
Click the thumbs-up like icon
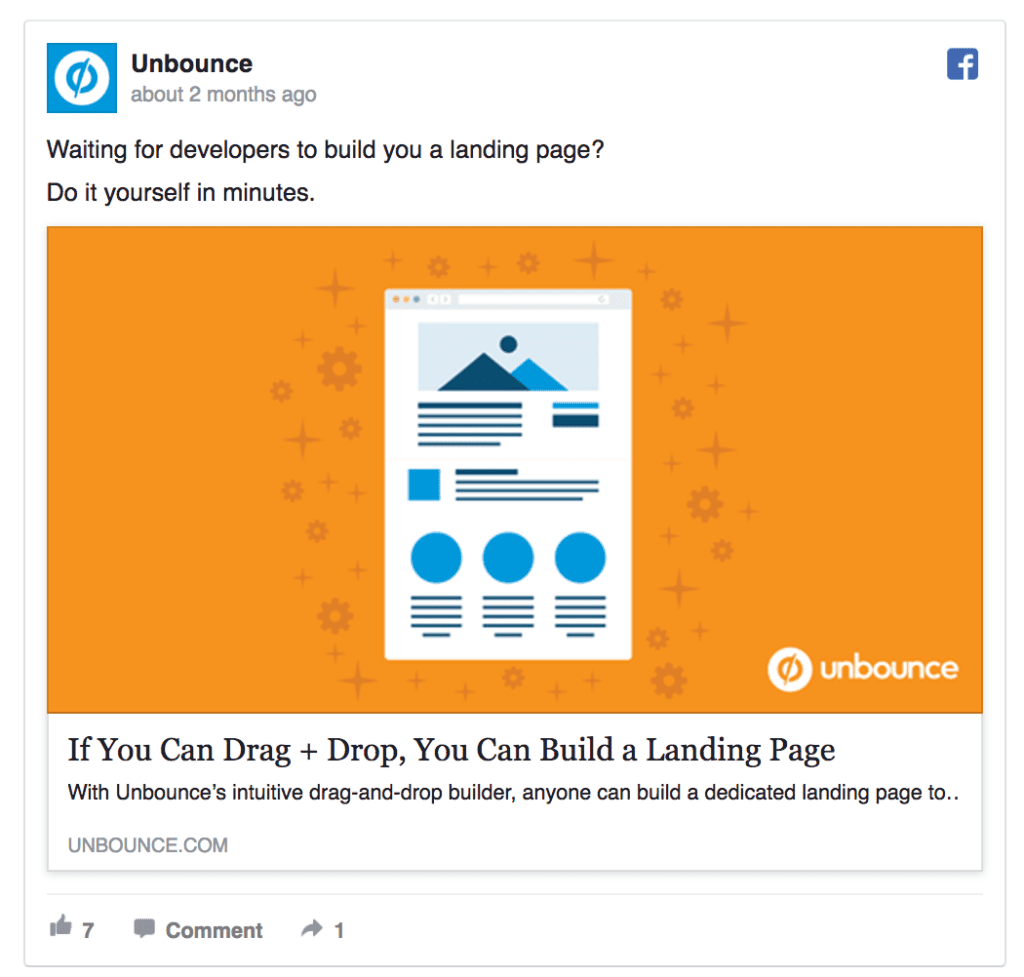[61, 925]
